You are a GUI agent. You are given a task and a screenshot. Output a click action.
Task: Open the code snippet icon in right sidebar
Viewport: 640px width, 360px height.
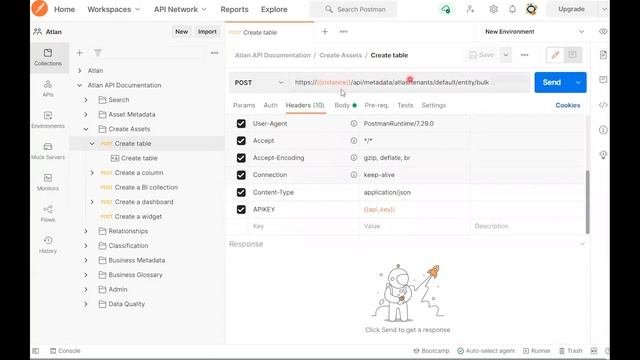click(603, 105)
